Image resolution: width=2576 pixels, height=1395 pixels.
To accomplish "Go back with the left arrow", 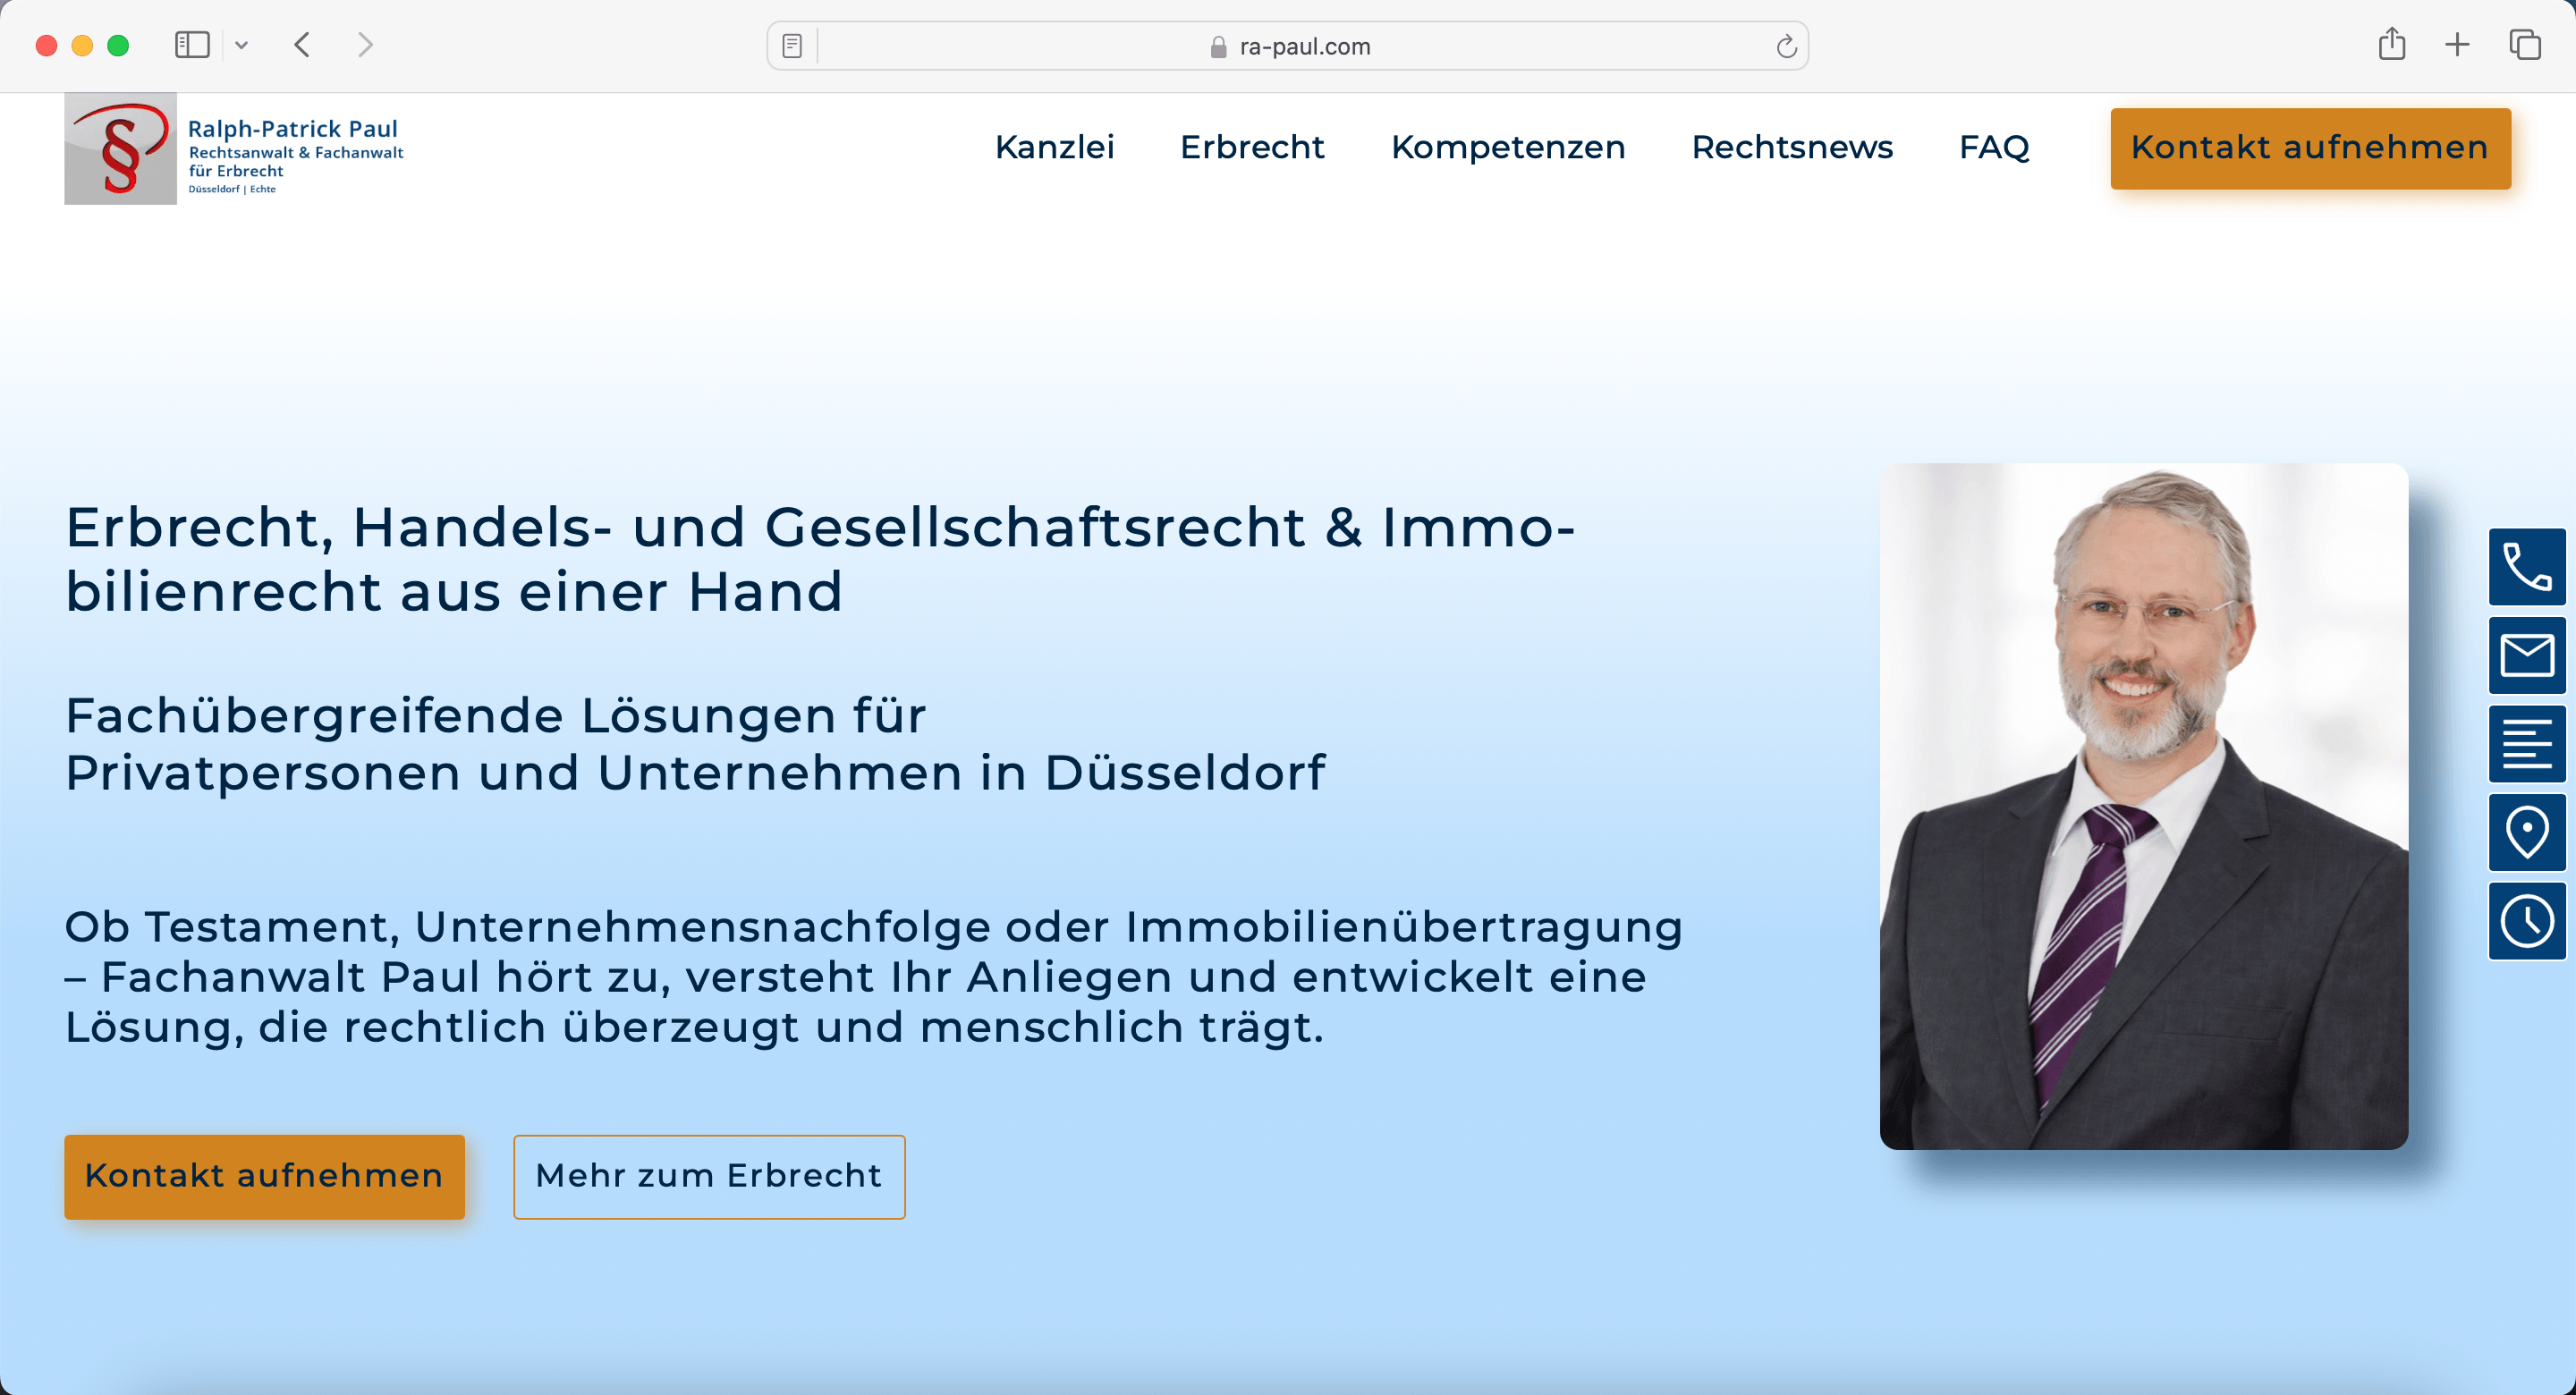I will (302, 45).
